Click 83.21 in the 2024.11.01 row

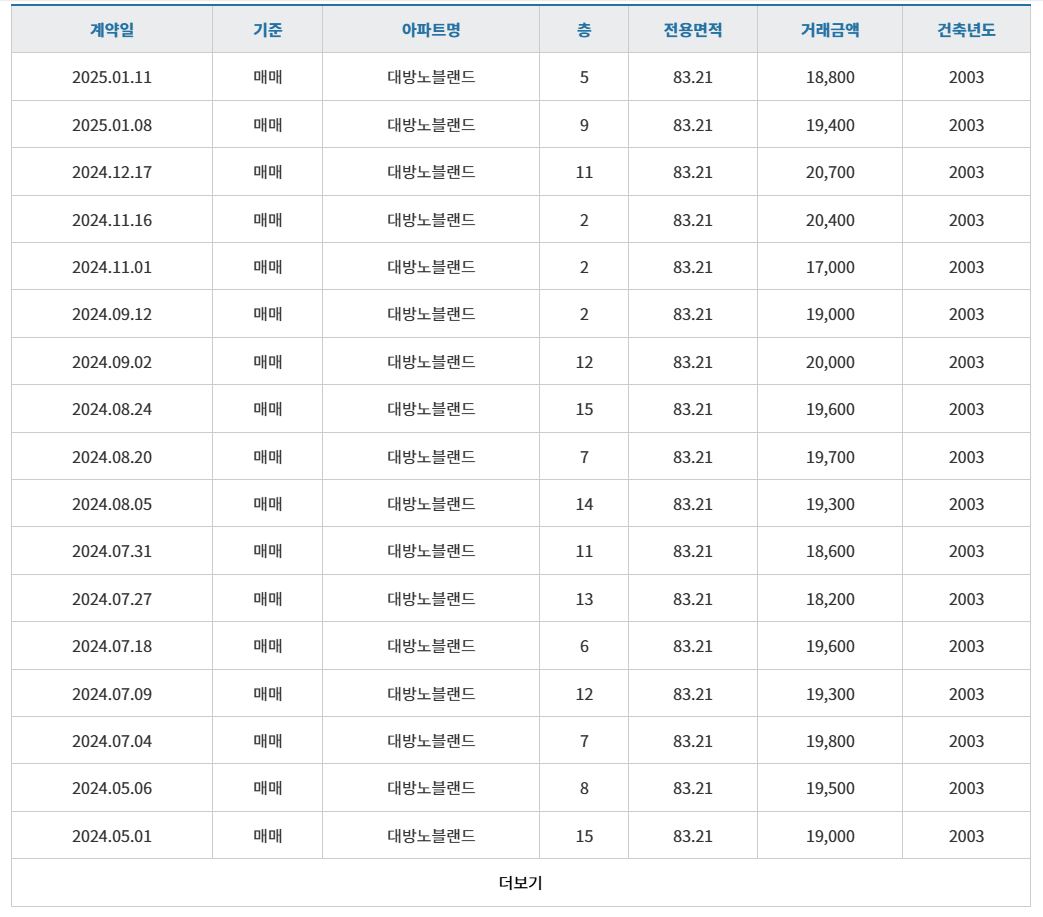coord(692,267)
